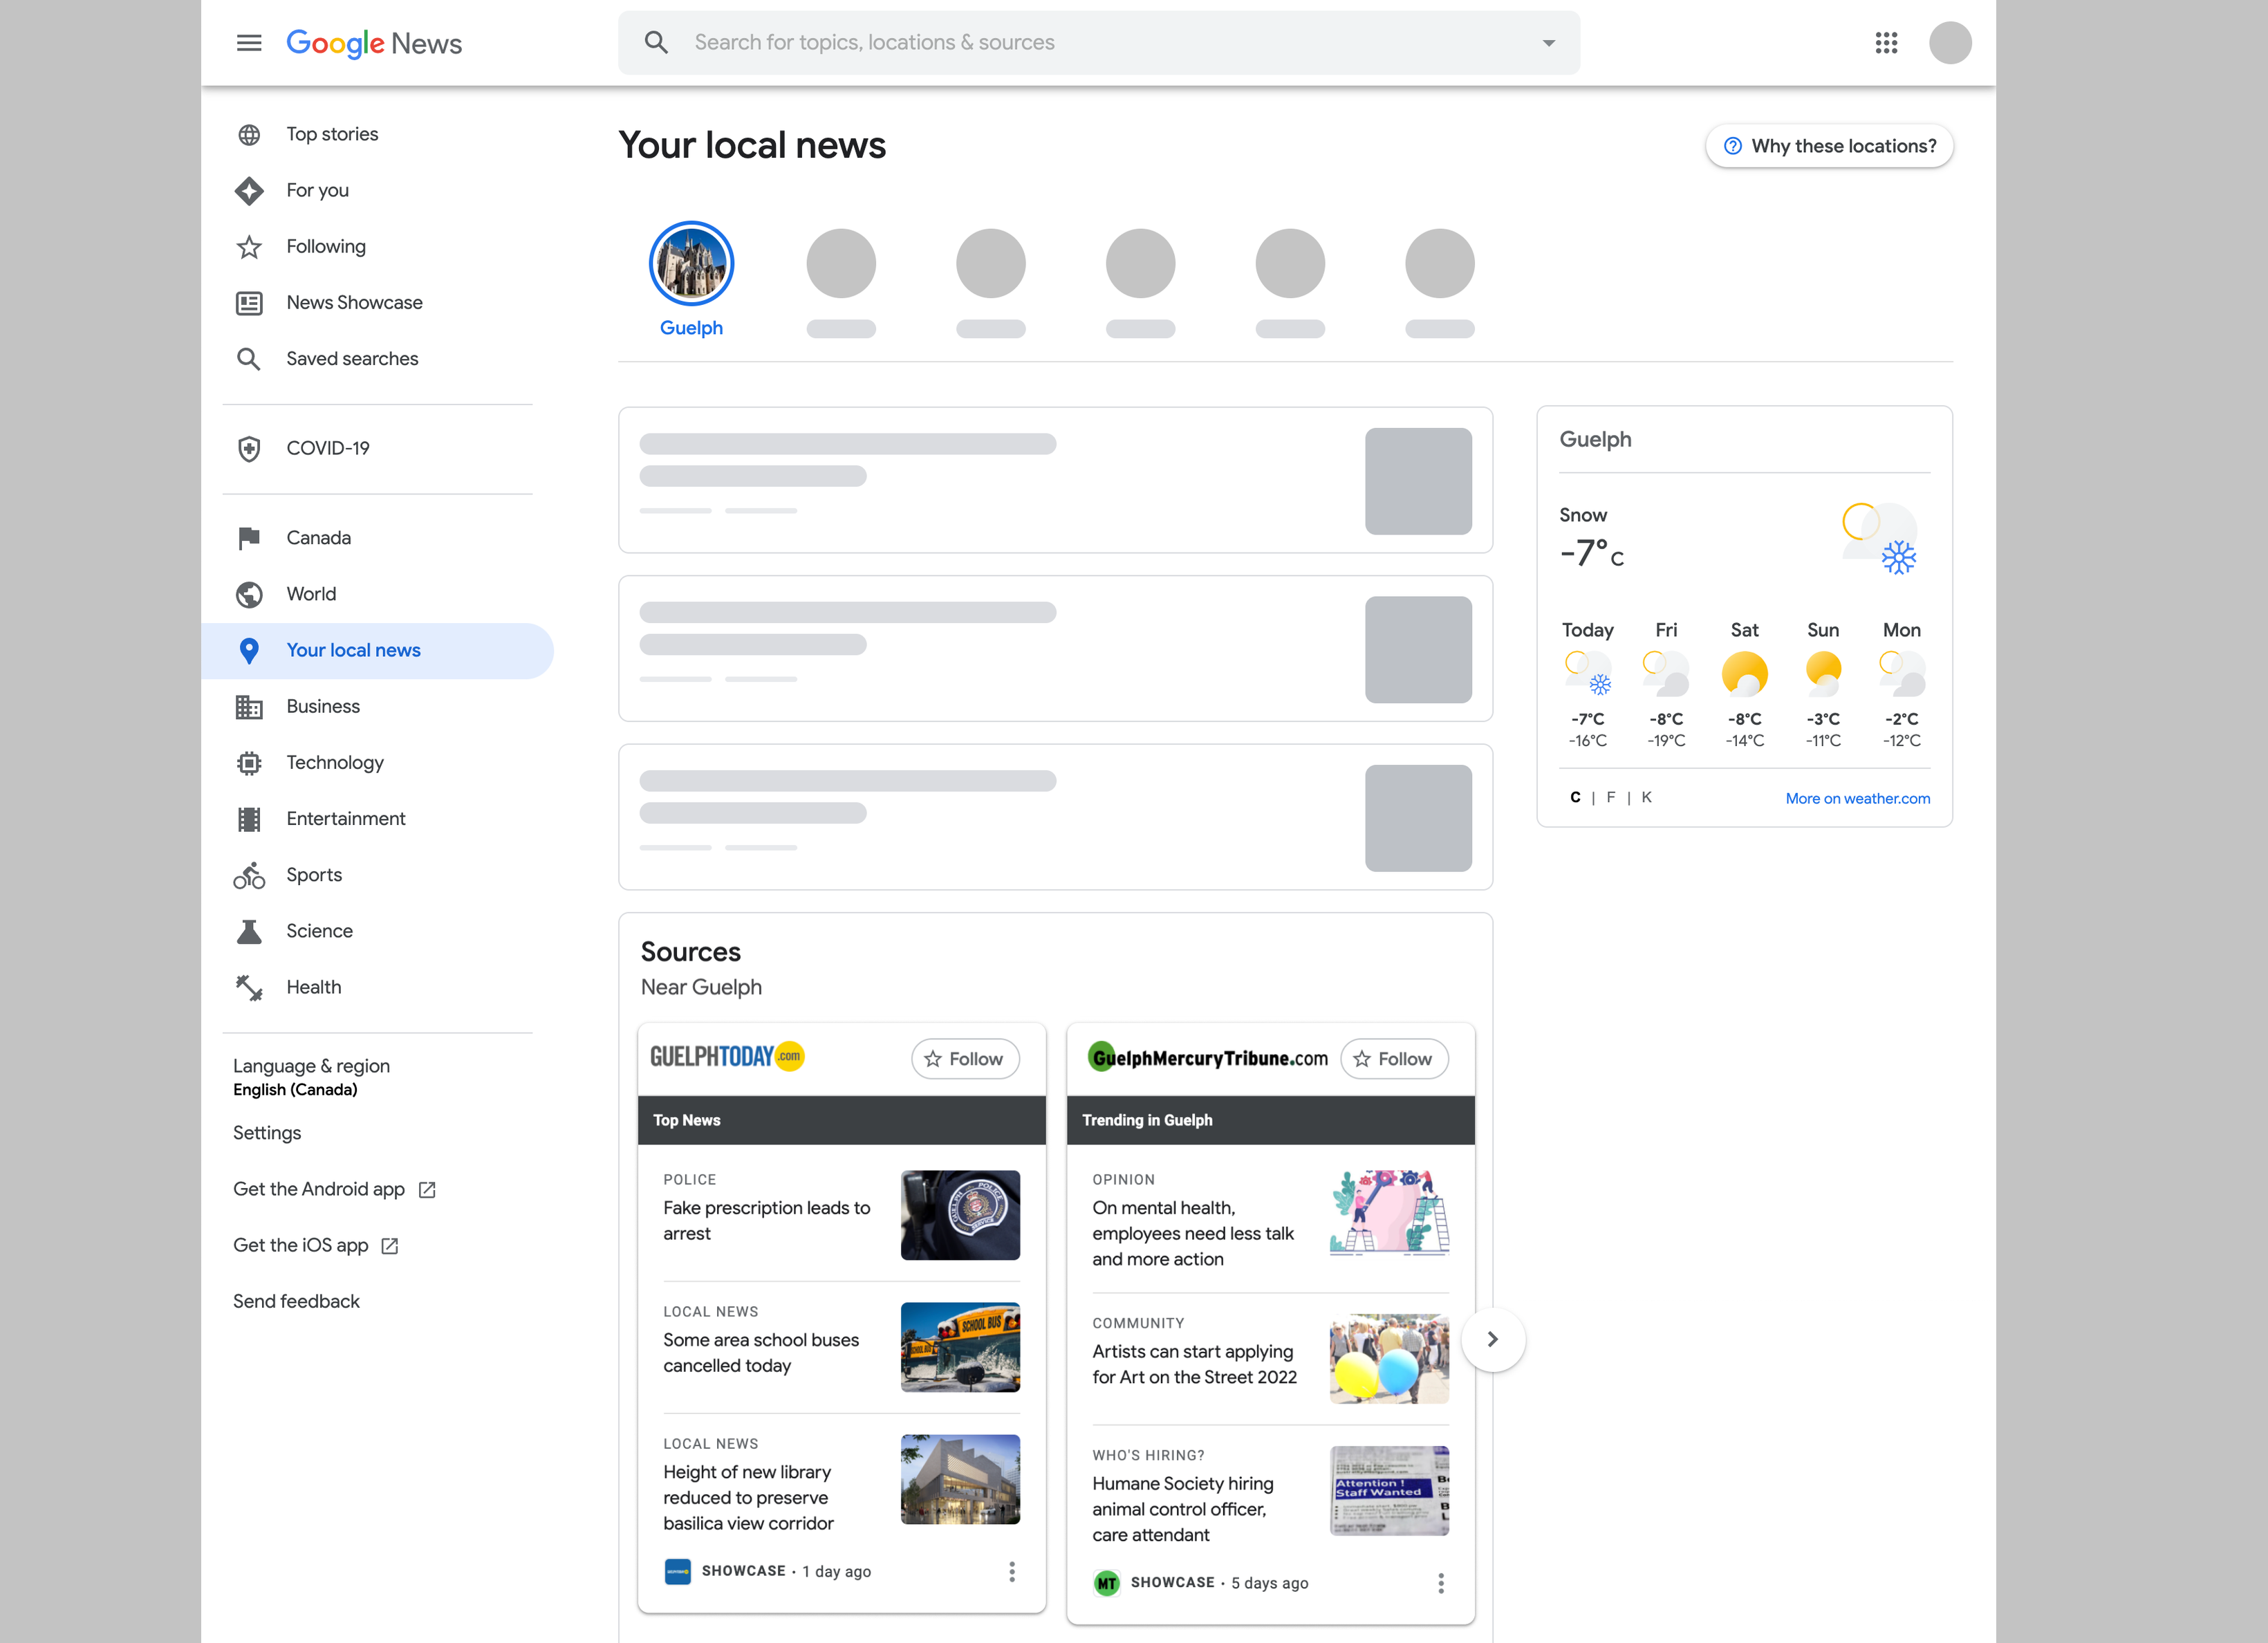The width and height of the screenshot is (2268, 1643).
Task: Switch weather units to Fahrenheit
Action: point(1610,797)
